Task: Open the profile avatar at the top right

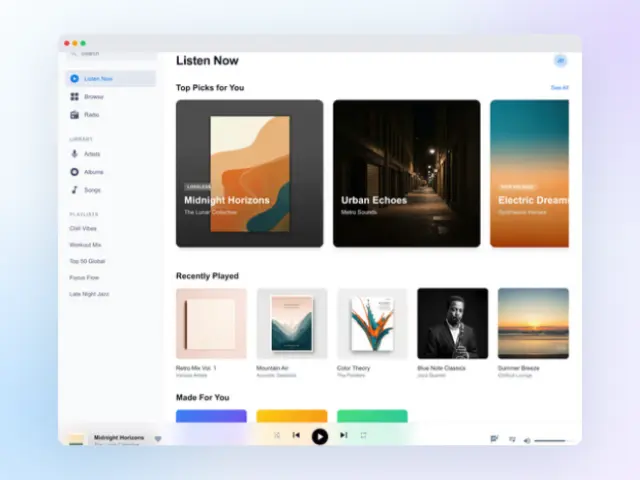Action: tap(561, 61)
